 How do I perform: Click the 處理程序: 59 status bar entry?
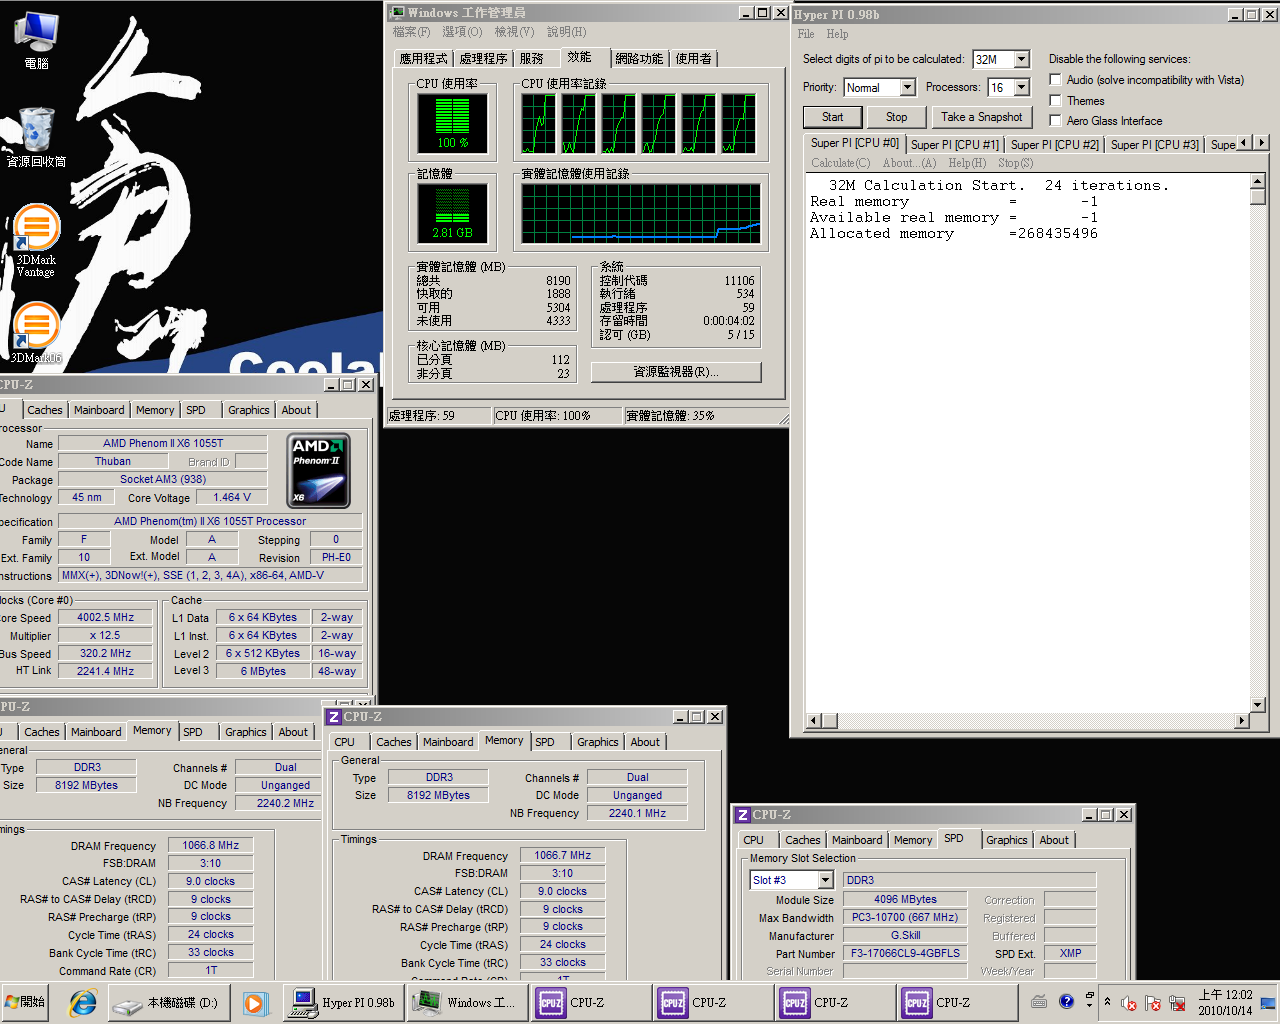click(x=439, y=416)
